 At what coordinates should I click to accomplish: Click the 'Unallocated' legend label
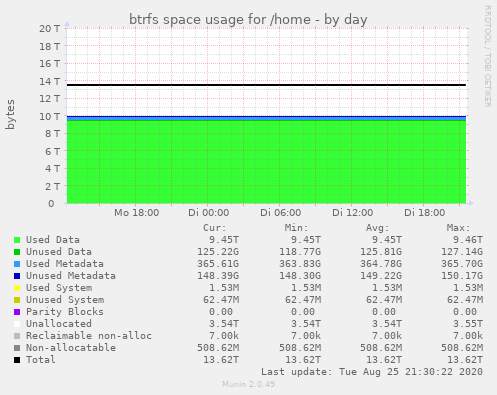coord(59,324)
